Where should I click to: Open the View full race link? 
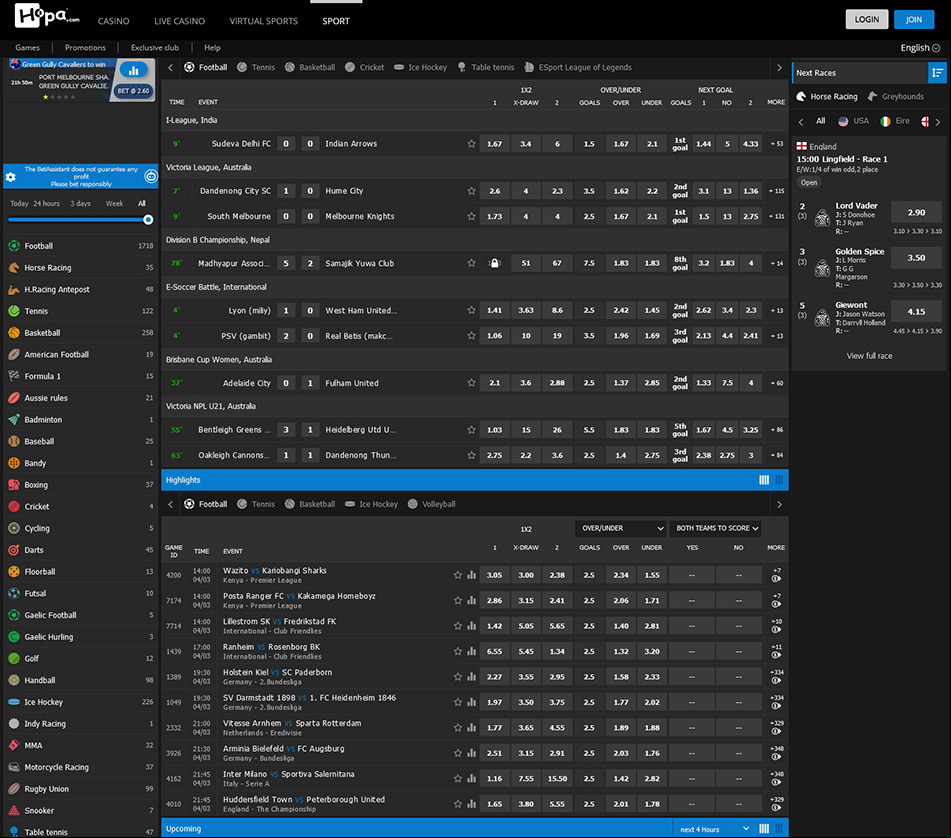tap(869, 356)
